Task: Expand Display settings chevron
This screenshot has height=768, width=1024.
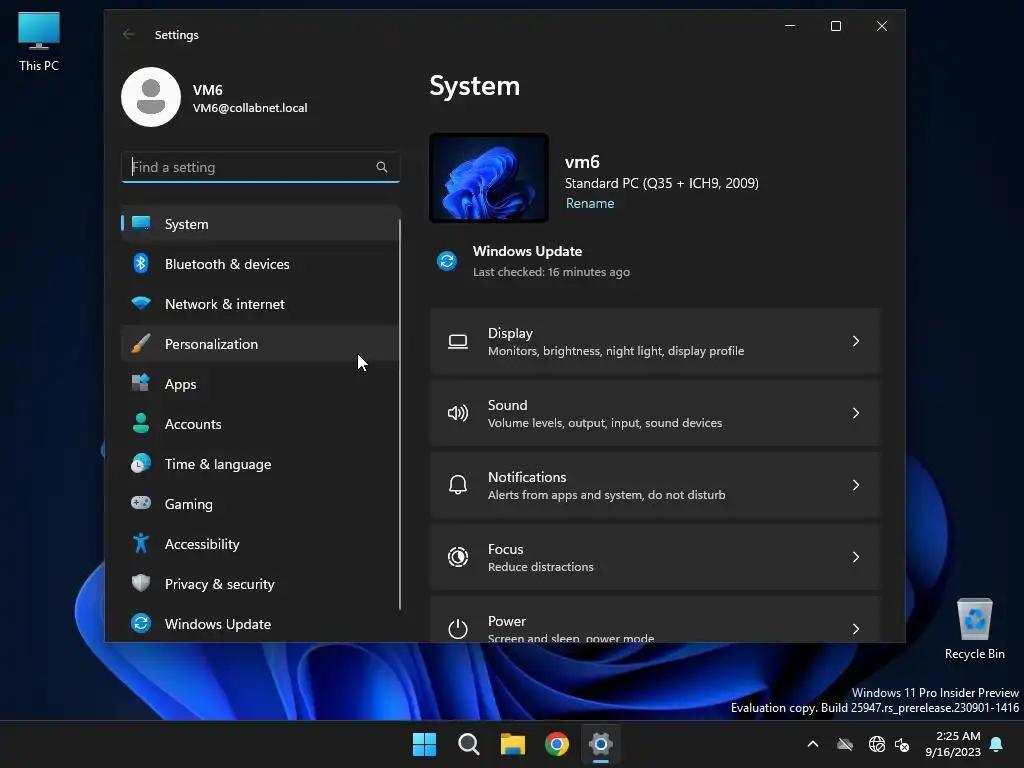Action: pyautogui.click(x=856, y=342)
